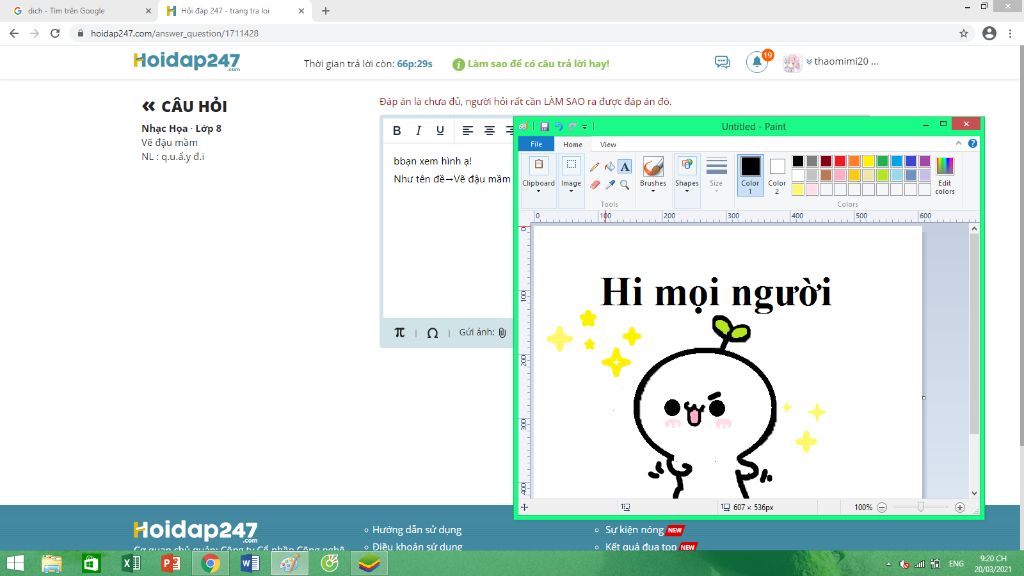This screenshot has width=1024, height=576.
Task: Click the Redo arrow in Paint's title bar
Action: point(573,127)
